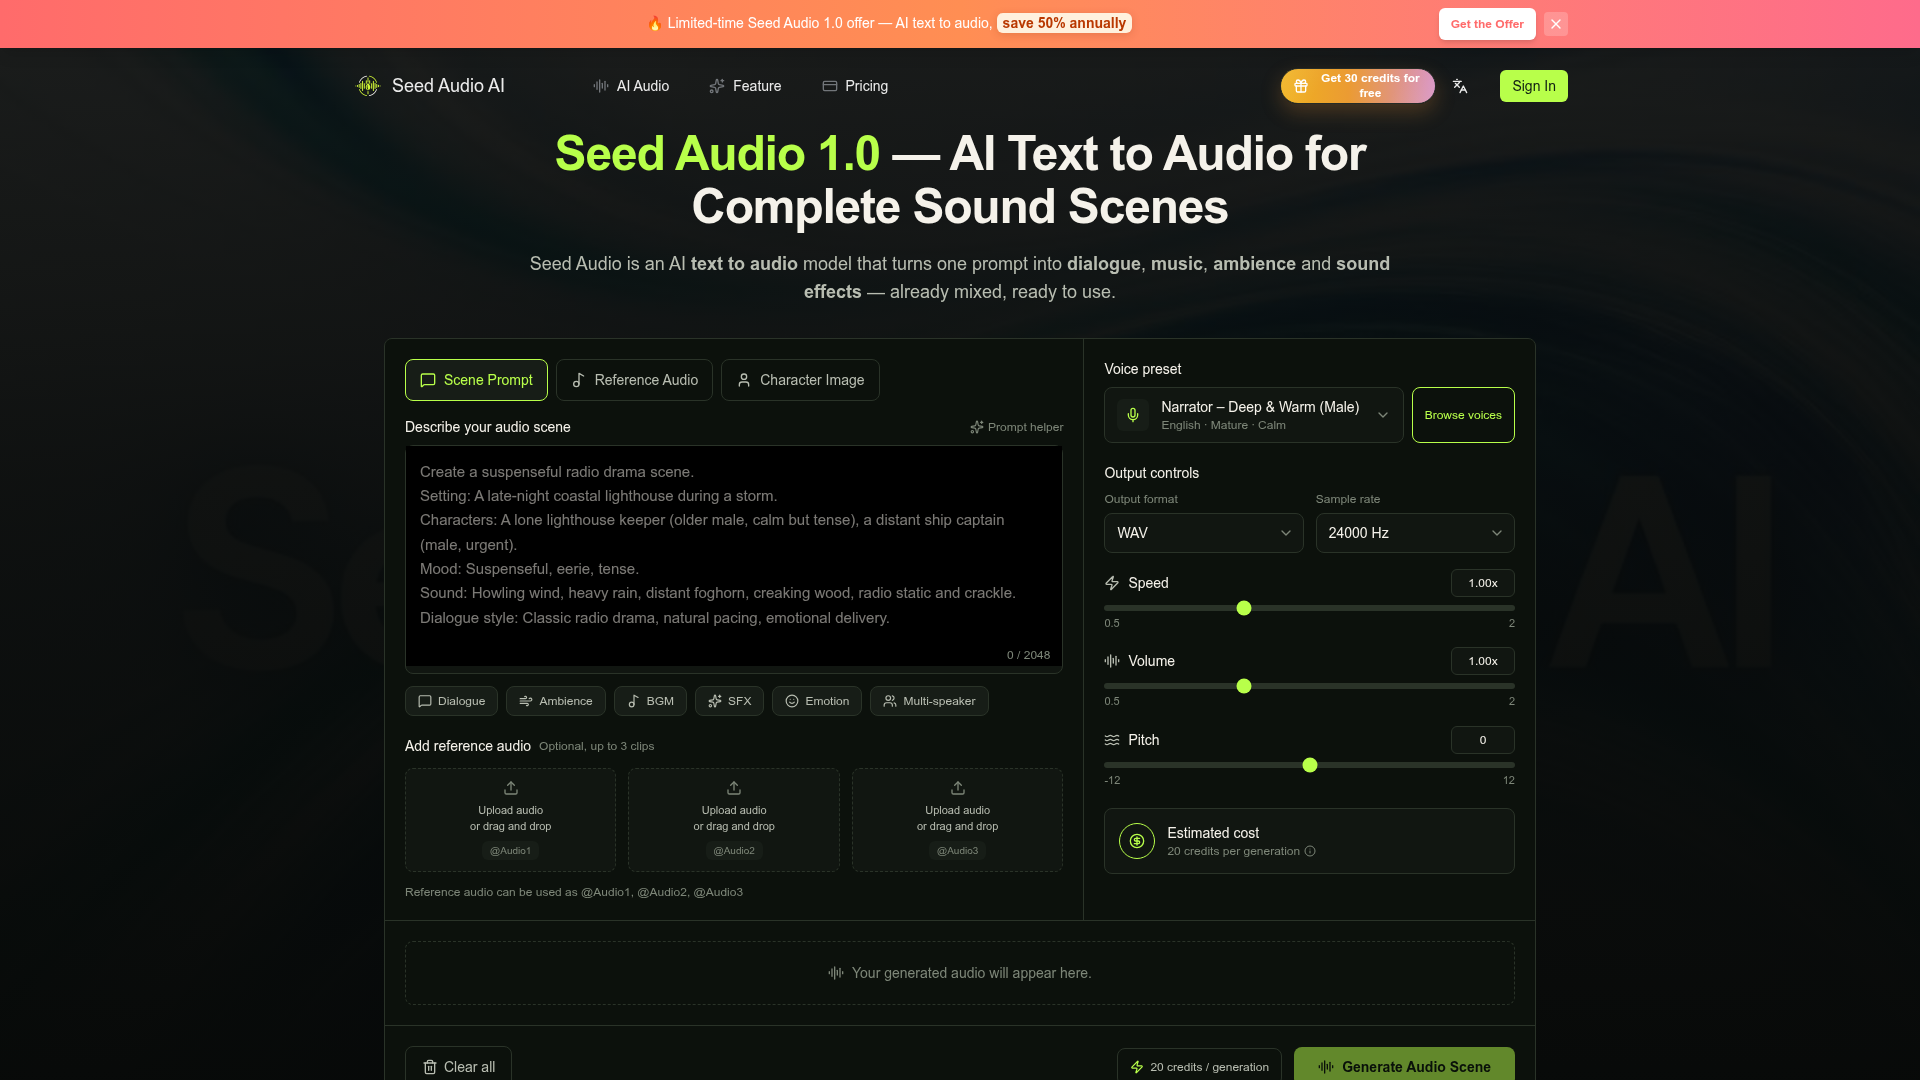The width and height of the screenshot is (1920, 1080).
Task: Click the Volume slider handle
Action: [1244, 686]
